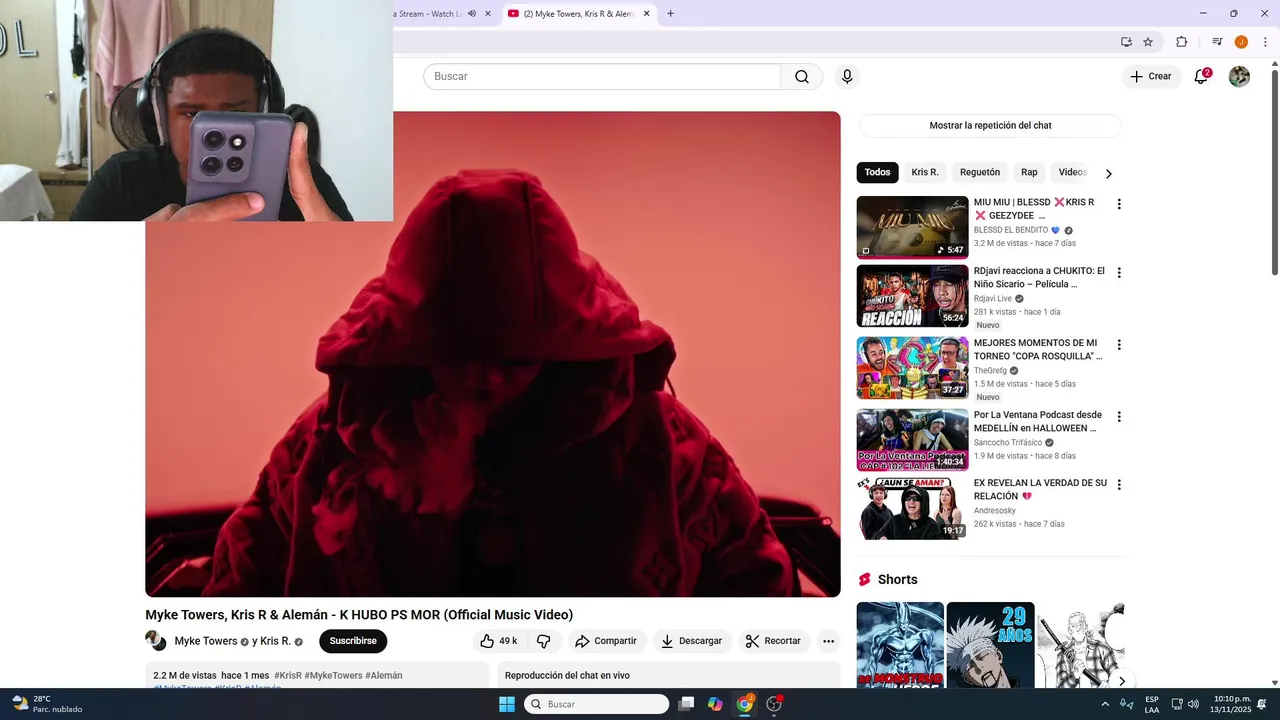
Task: Open Por La Ventana Podcast thumbnail
Action: coord(912,440)
